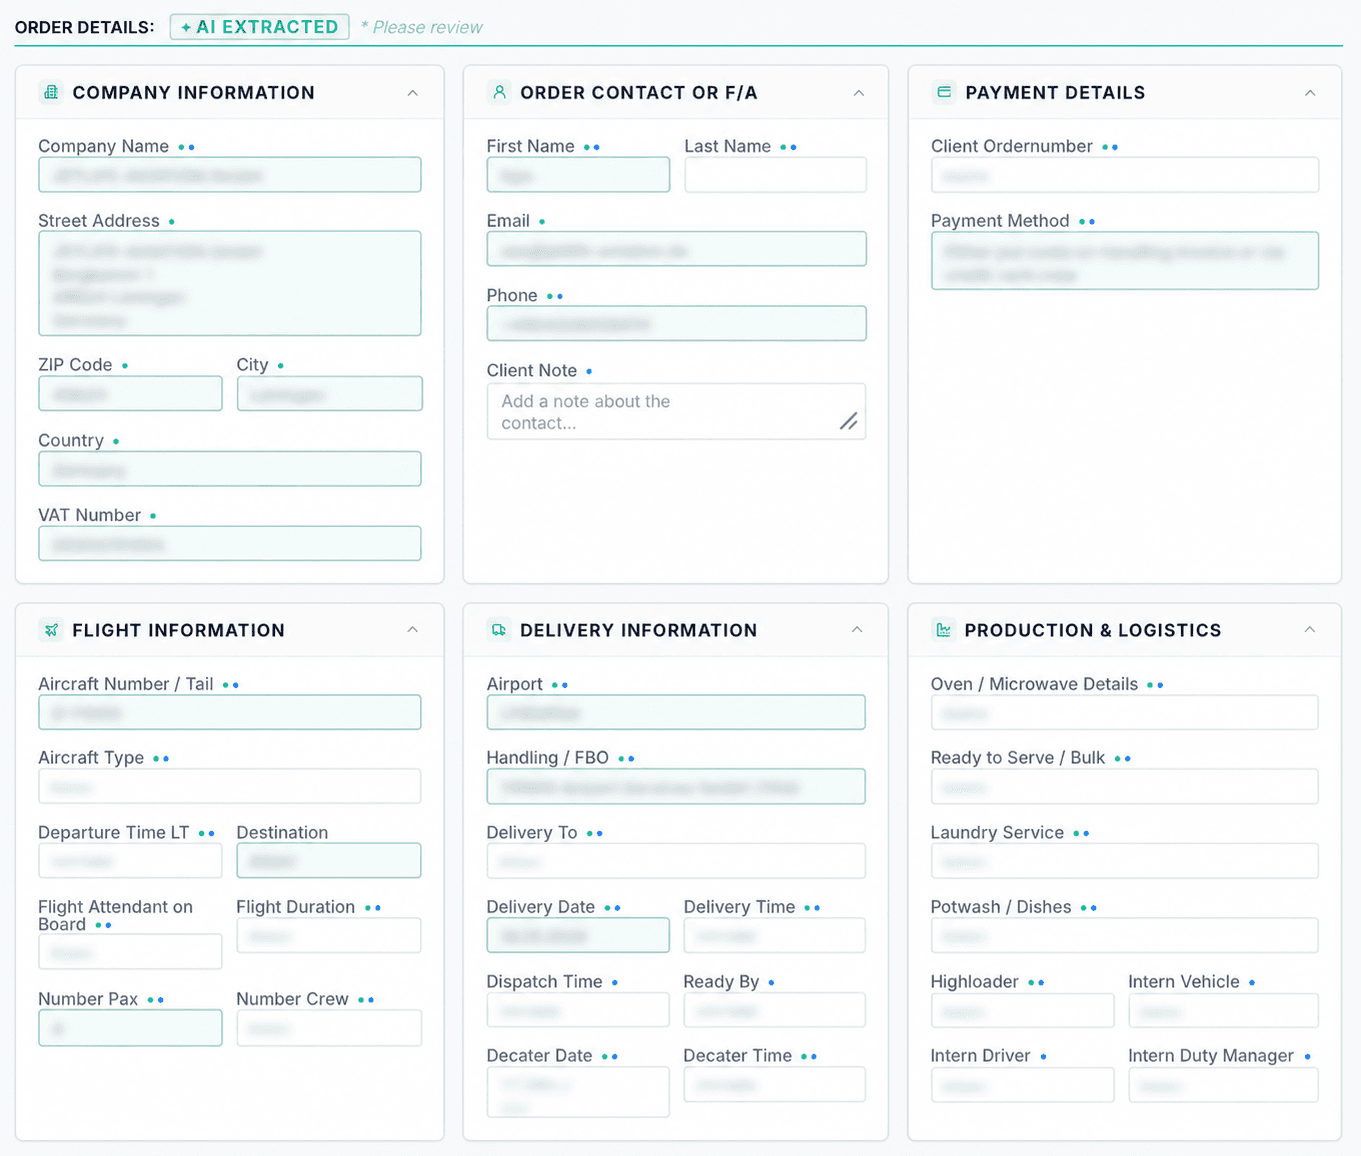1361x1156 pixels.
Task: Click the Intern Driver field
Action: 1023,1085
